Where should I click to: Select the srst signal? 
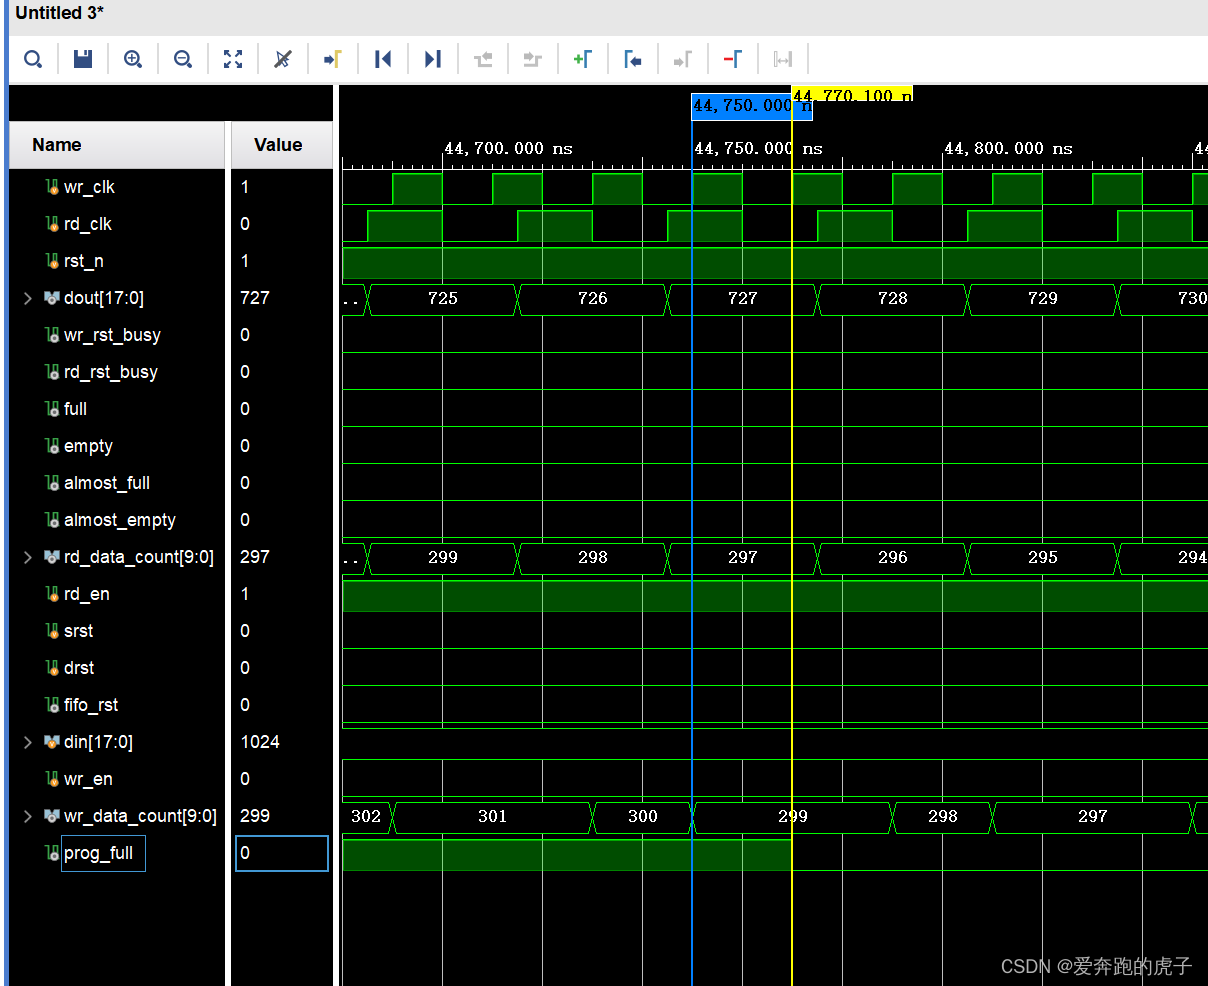pyautogui.click(x=78, y=631)
